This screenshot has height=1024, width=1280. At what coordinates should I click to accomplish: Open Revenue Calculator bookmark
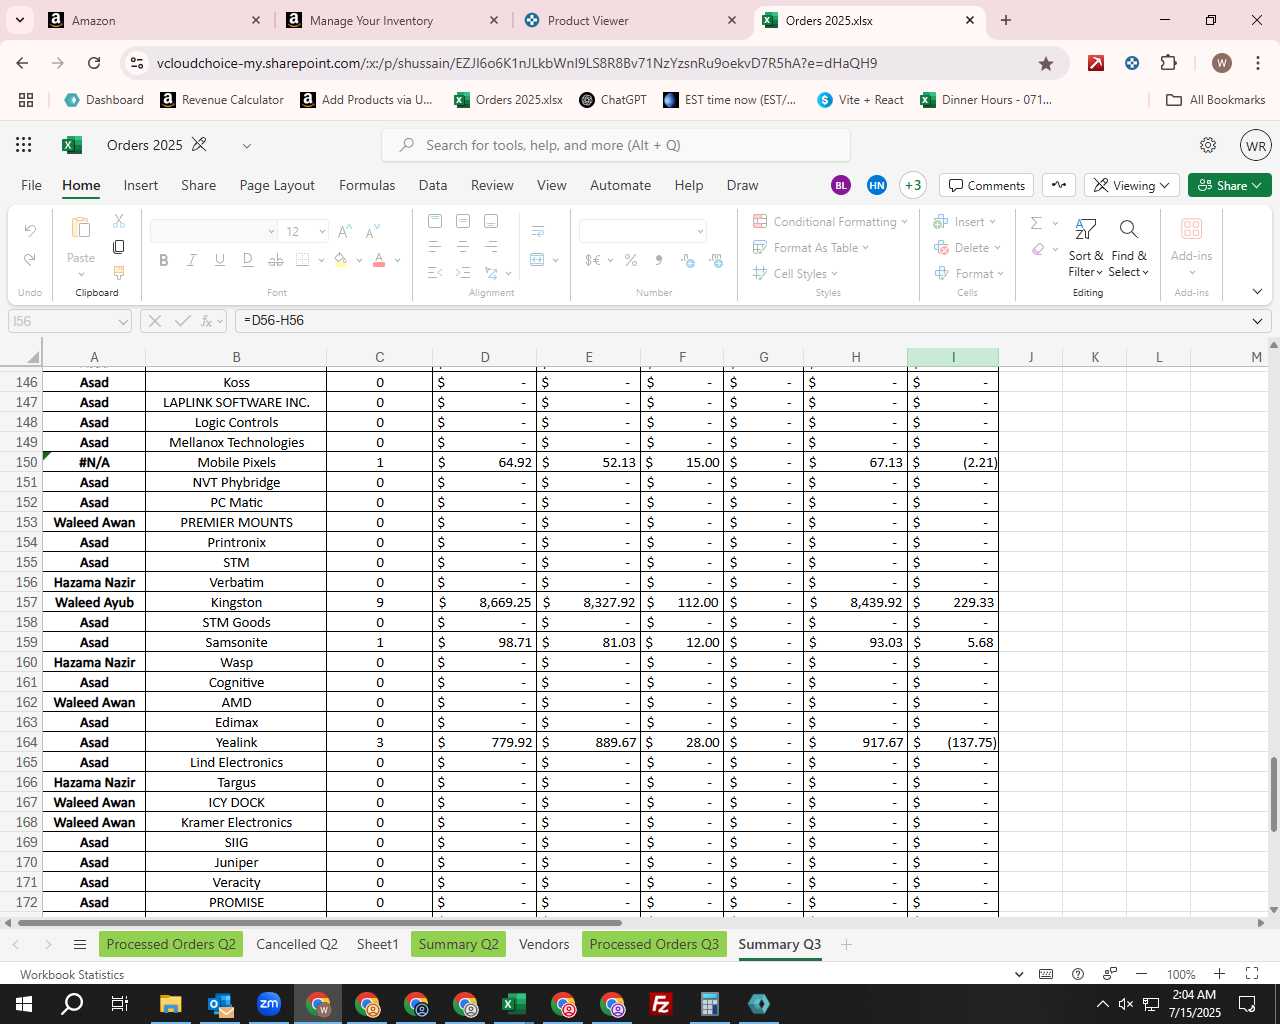click(222, 100)
